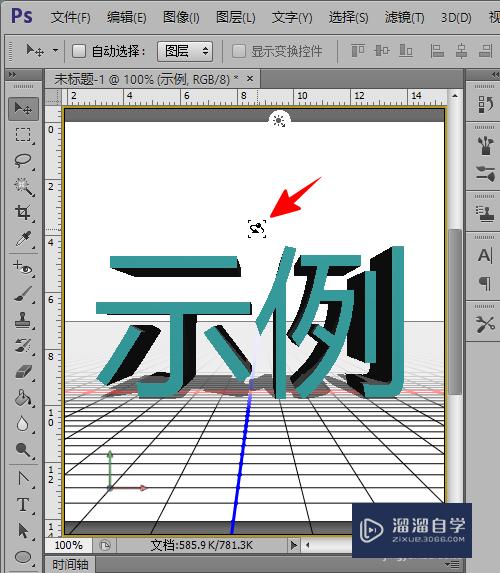This screenshot has height=573, width=500.
Task: Open the Move tool preset picker arrow
Action: [x=56, y=50]
